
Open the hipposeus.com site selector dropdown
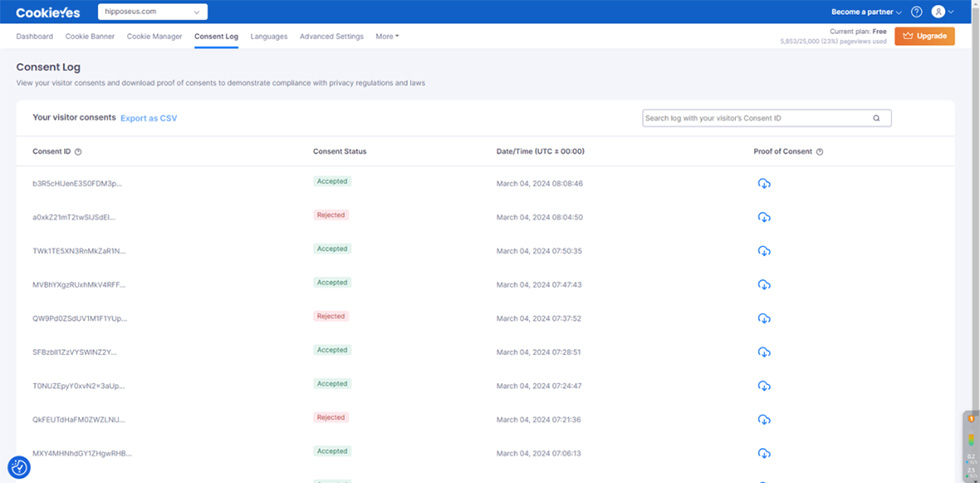152,12
